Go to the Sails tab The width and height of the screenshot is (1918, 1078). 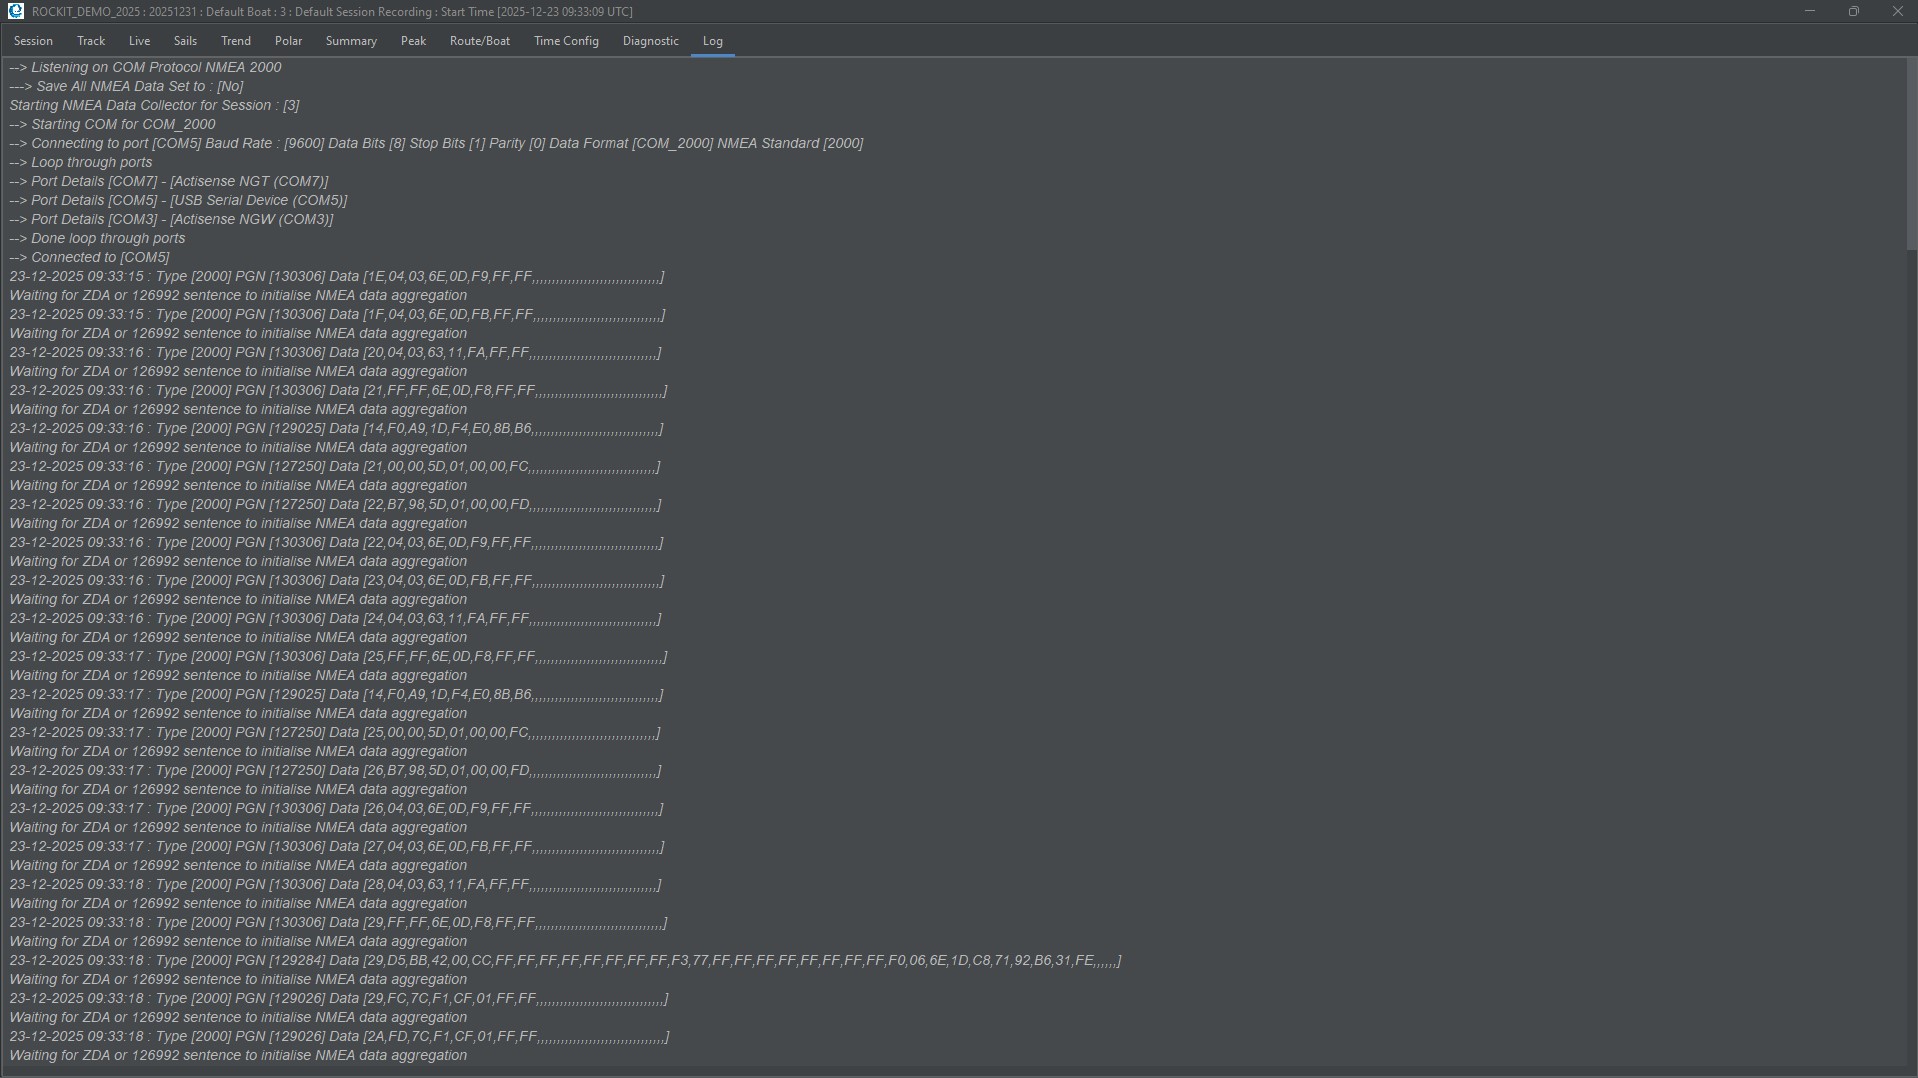(x=185, y=41)
